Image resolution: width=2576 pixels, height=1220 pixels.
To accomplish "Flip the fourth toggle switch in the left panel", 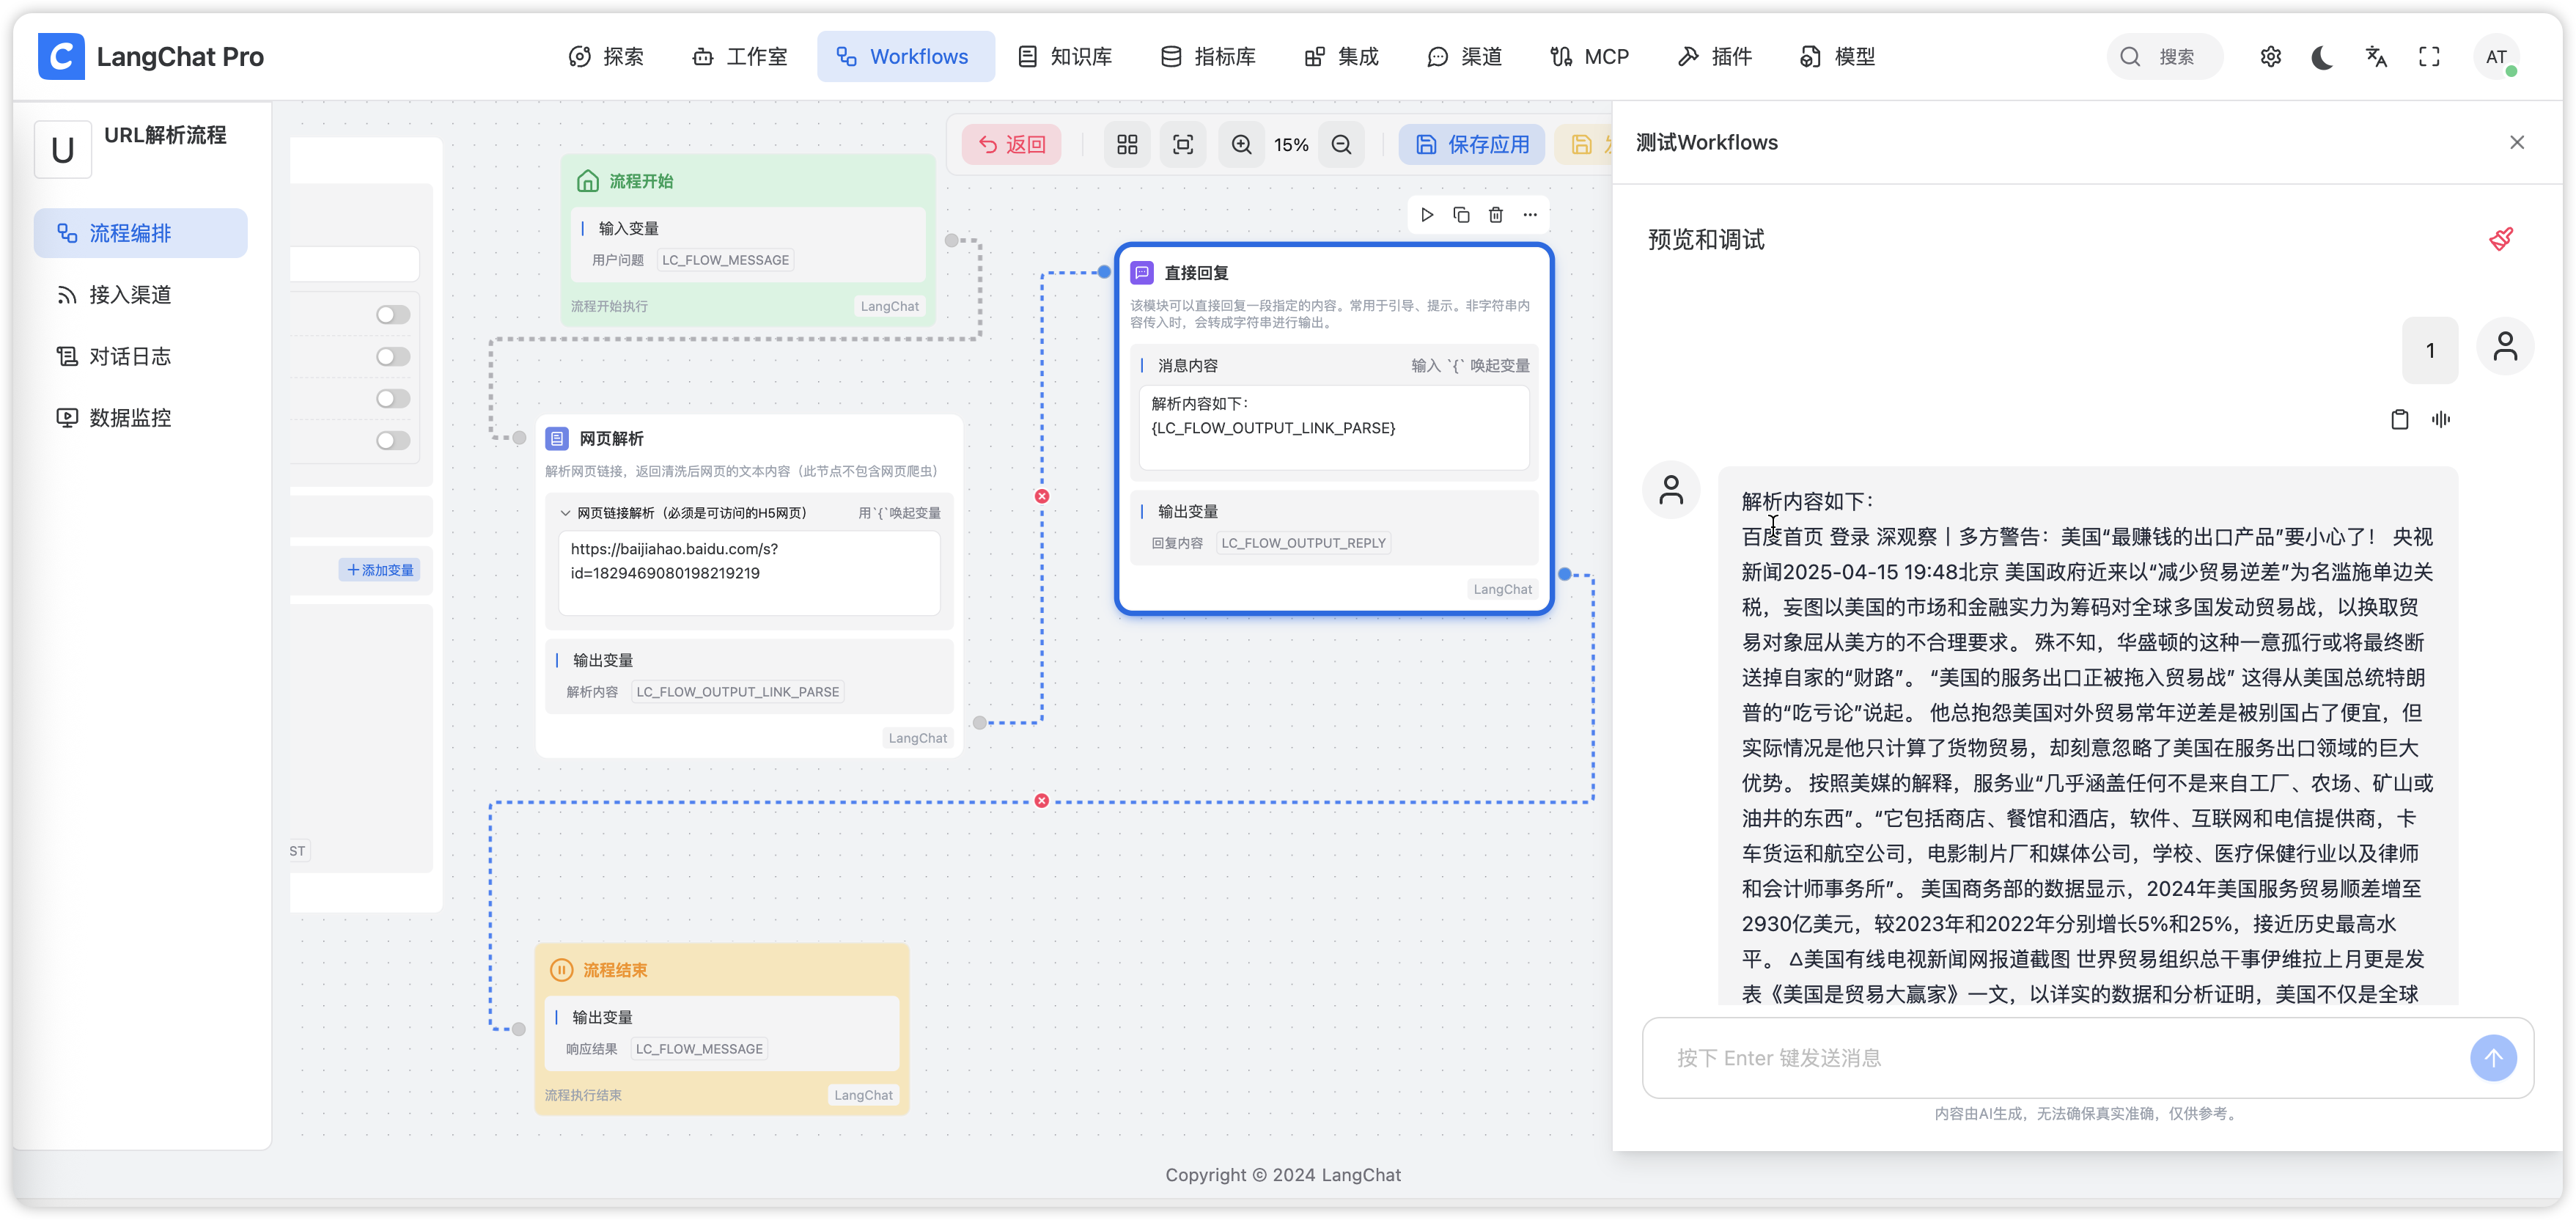I will point(393,441).
